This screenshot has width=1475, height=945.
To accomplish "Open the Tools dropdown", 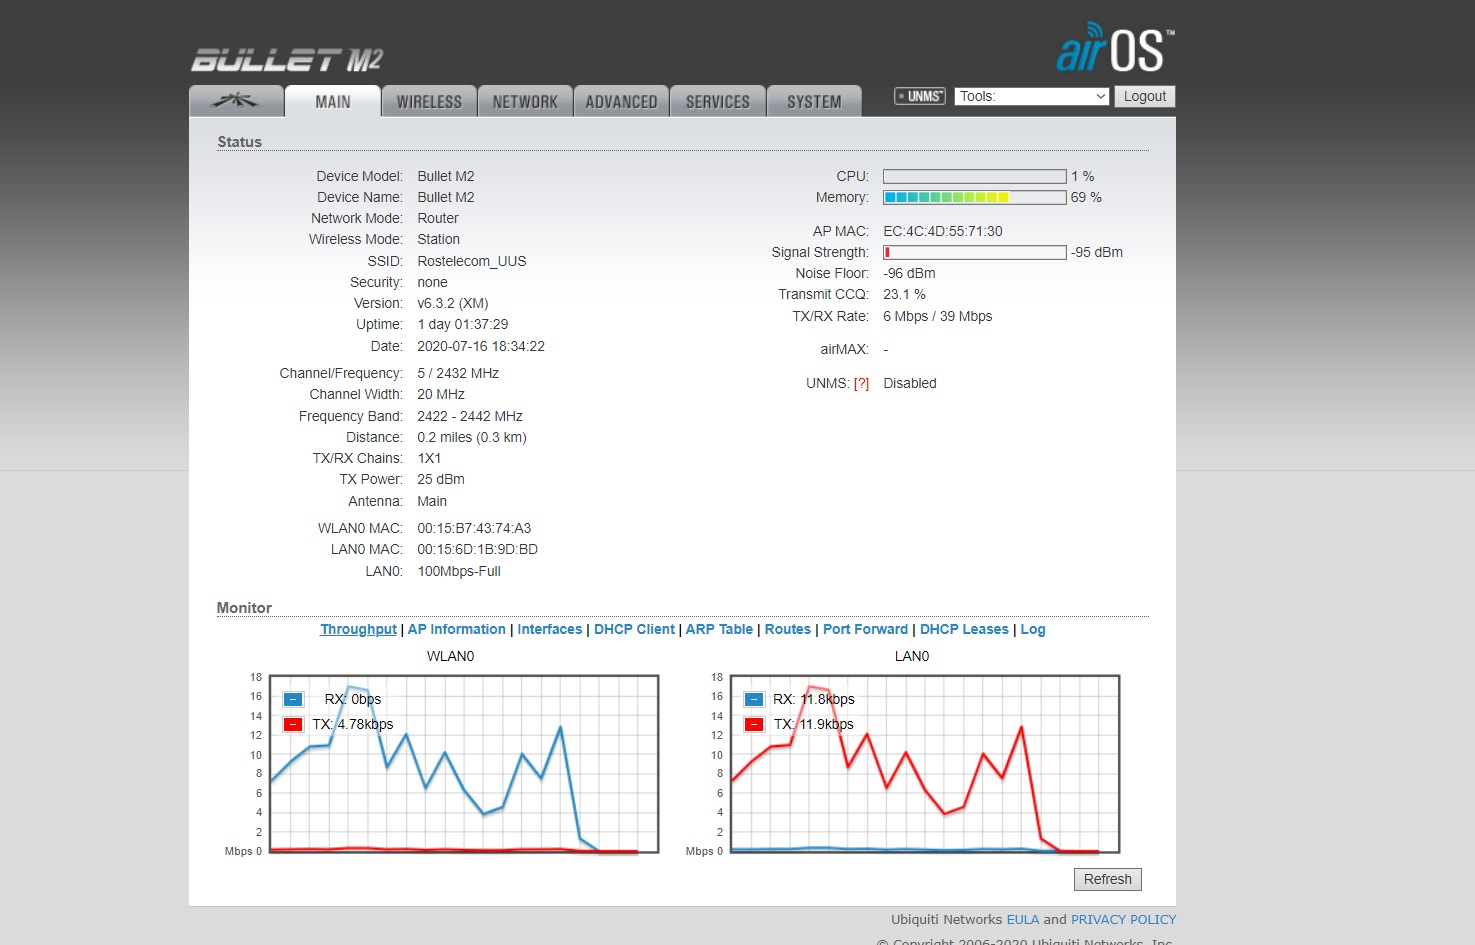I will click(x=1032, y=96).
